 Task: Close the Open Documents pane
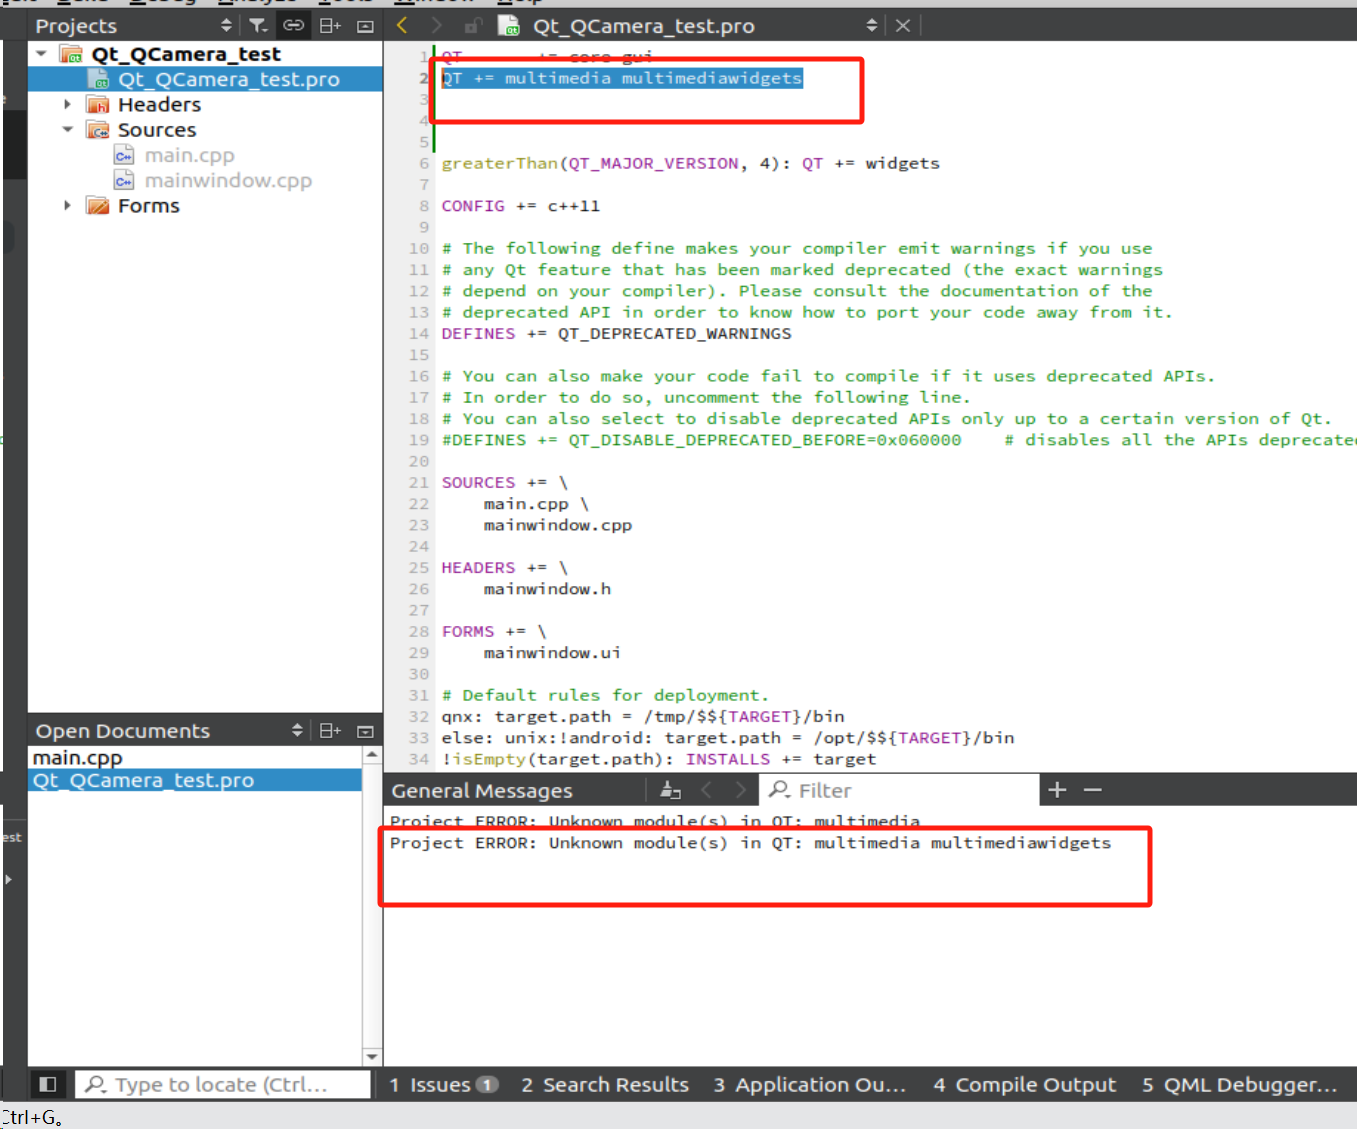pyautogui.click(x=365, y=731)
